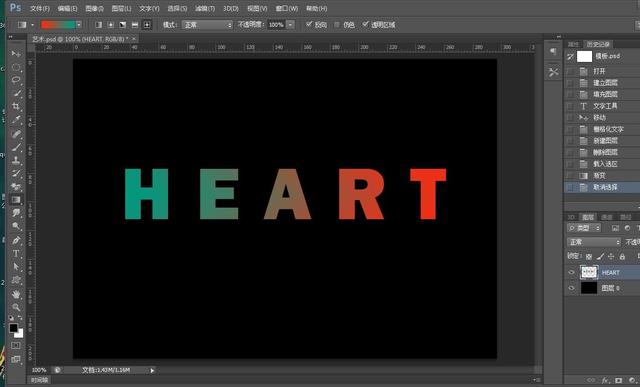
Task: Set history brush source on 打开 step
Action: click(x=570, y=71)
